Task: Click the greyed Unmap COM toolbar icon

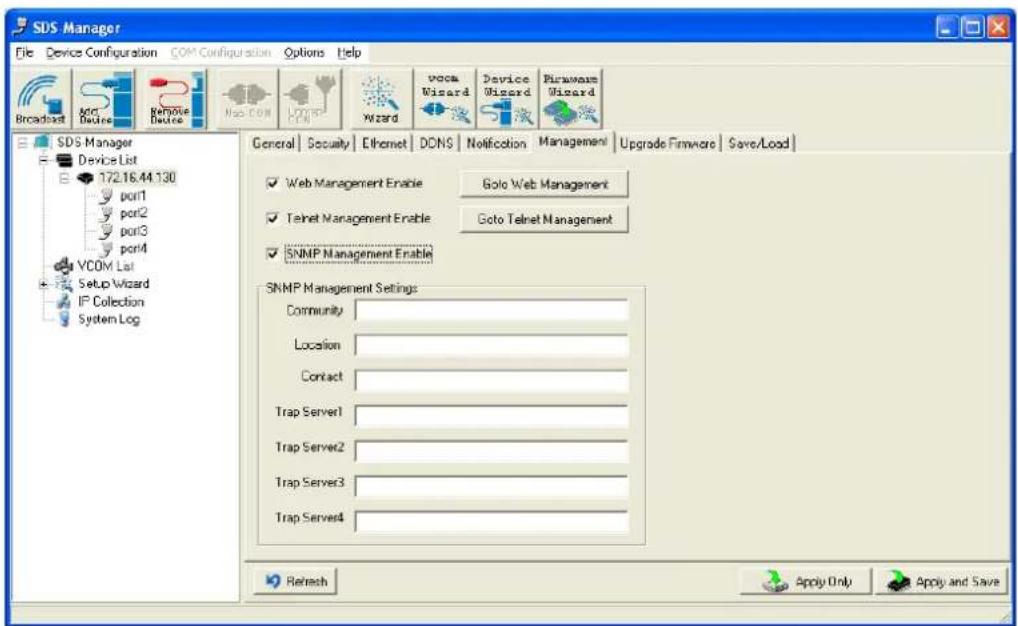Action: pyautogui.click(x=310, y=99)
